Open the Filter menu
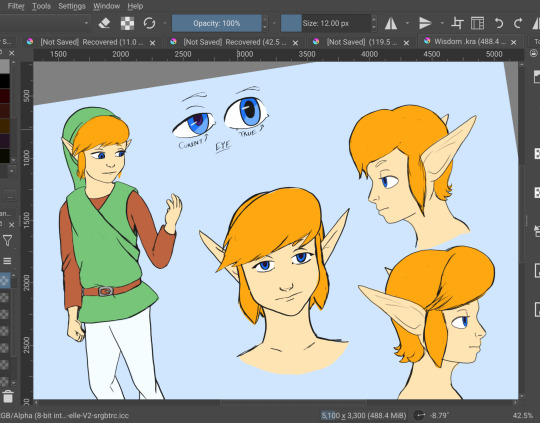 (16, 6)
